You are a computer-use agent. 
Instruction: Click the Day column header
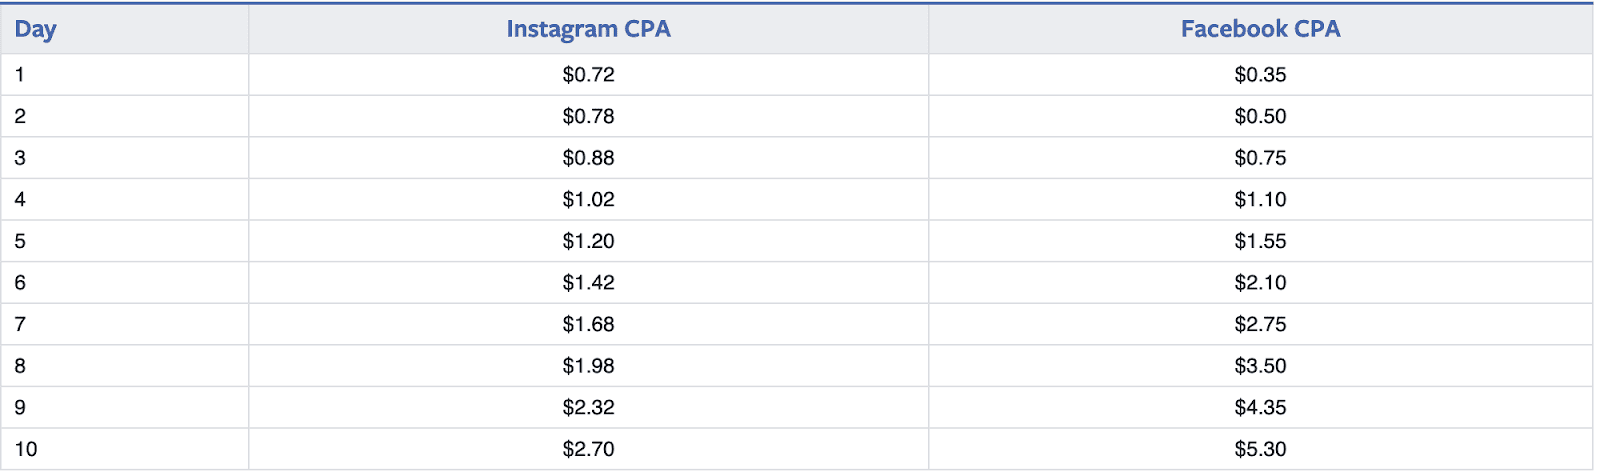36,29
